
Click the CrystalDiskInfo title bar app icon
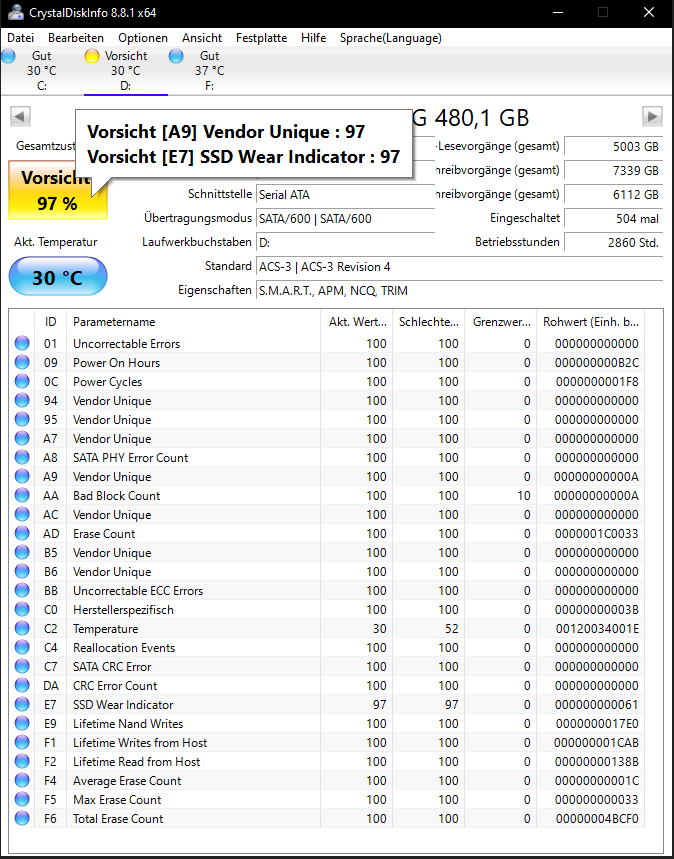click(x=14, y=13)
